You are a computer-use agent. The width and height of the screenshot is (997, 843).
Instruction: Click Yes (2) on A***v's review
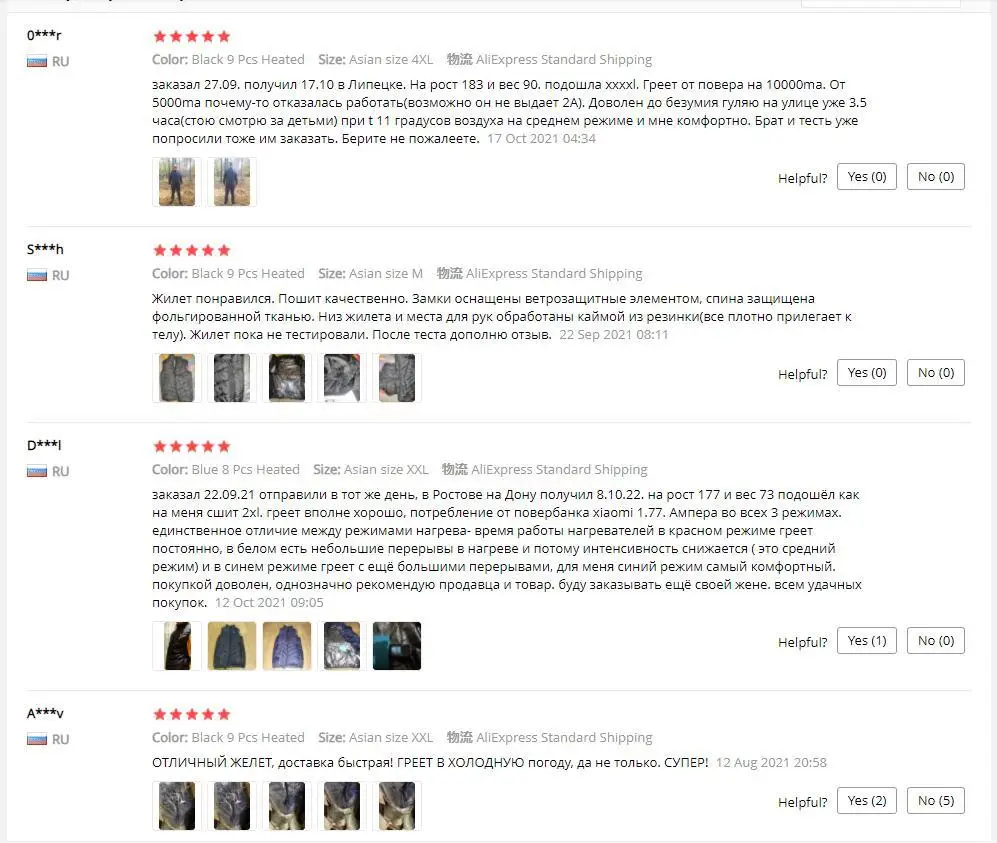point(867,801)
